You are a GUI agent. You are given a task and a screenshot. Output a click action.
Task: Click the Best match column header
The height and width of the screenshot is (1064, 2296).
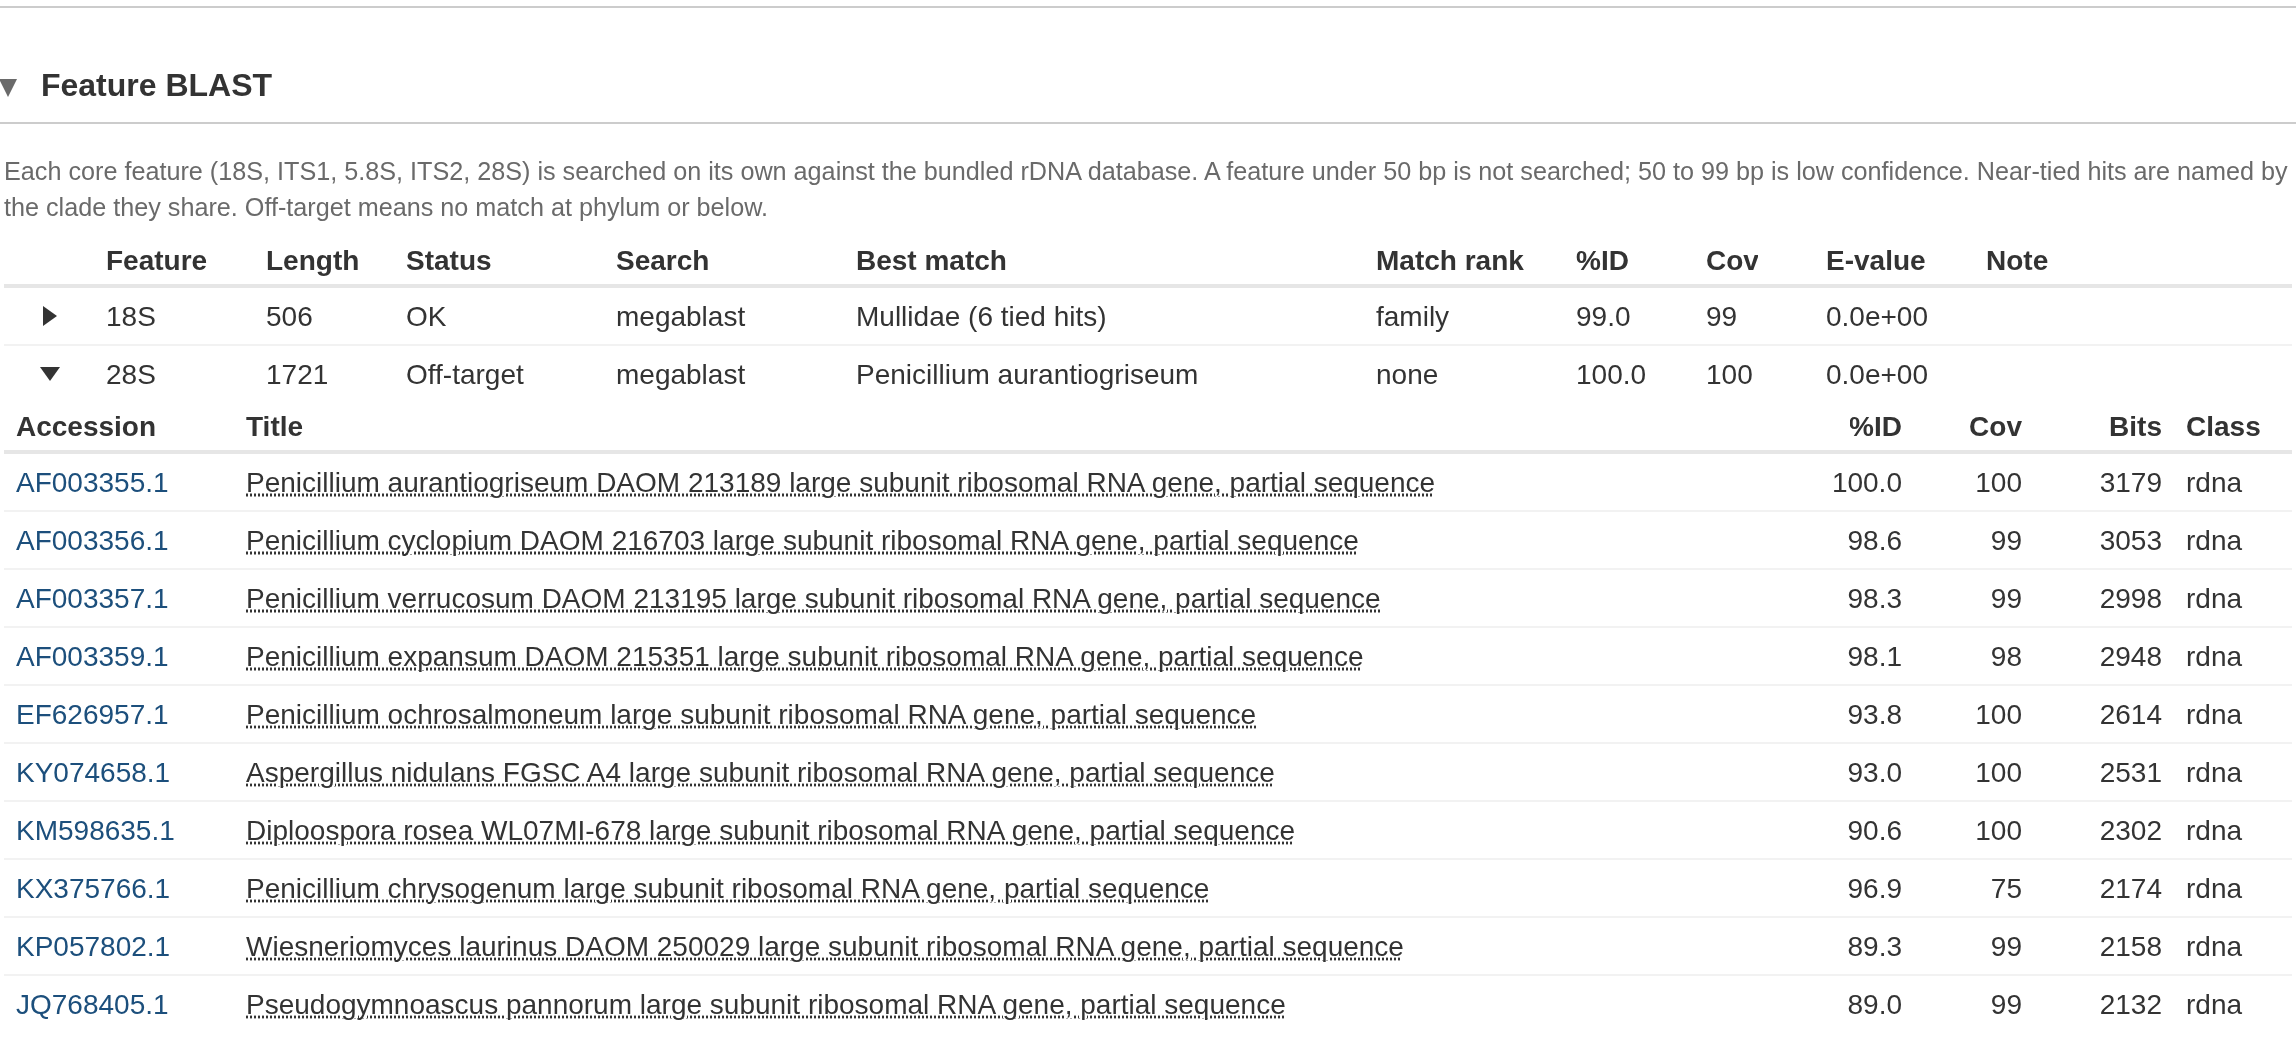coord(931,261)
